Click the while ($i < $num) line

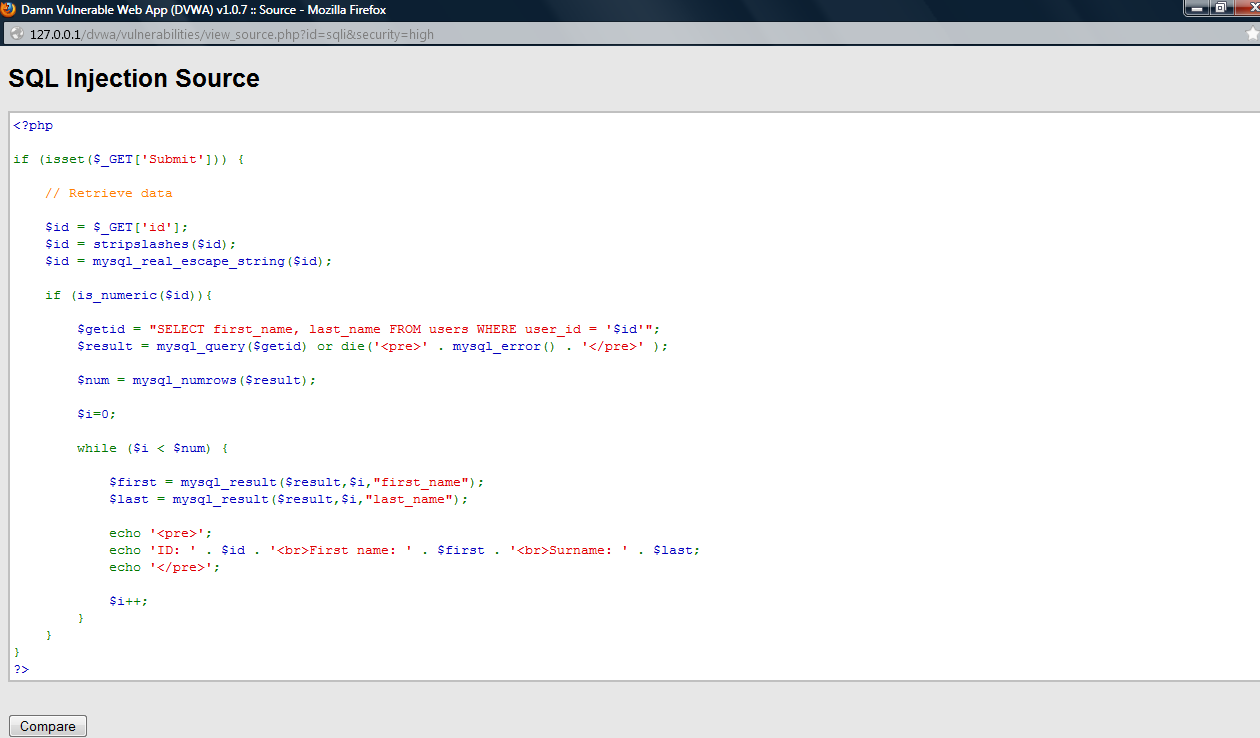point(153,448)
